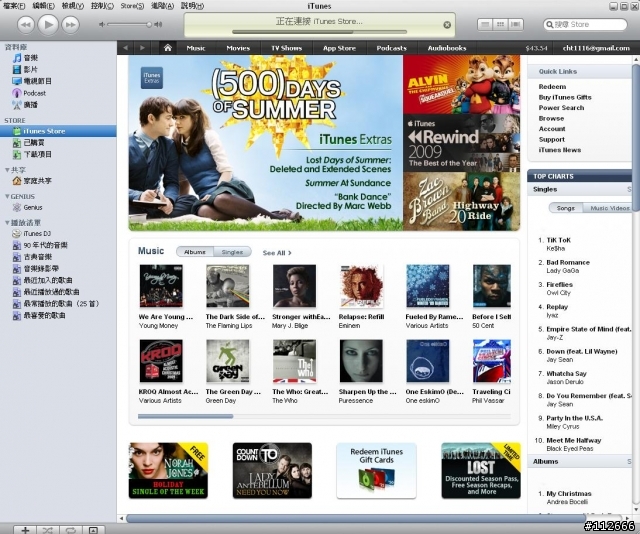Click See All for Music
This screenshot has width=640, height=534.
click(277, 253)
